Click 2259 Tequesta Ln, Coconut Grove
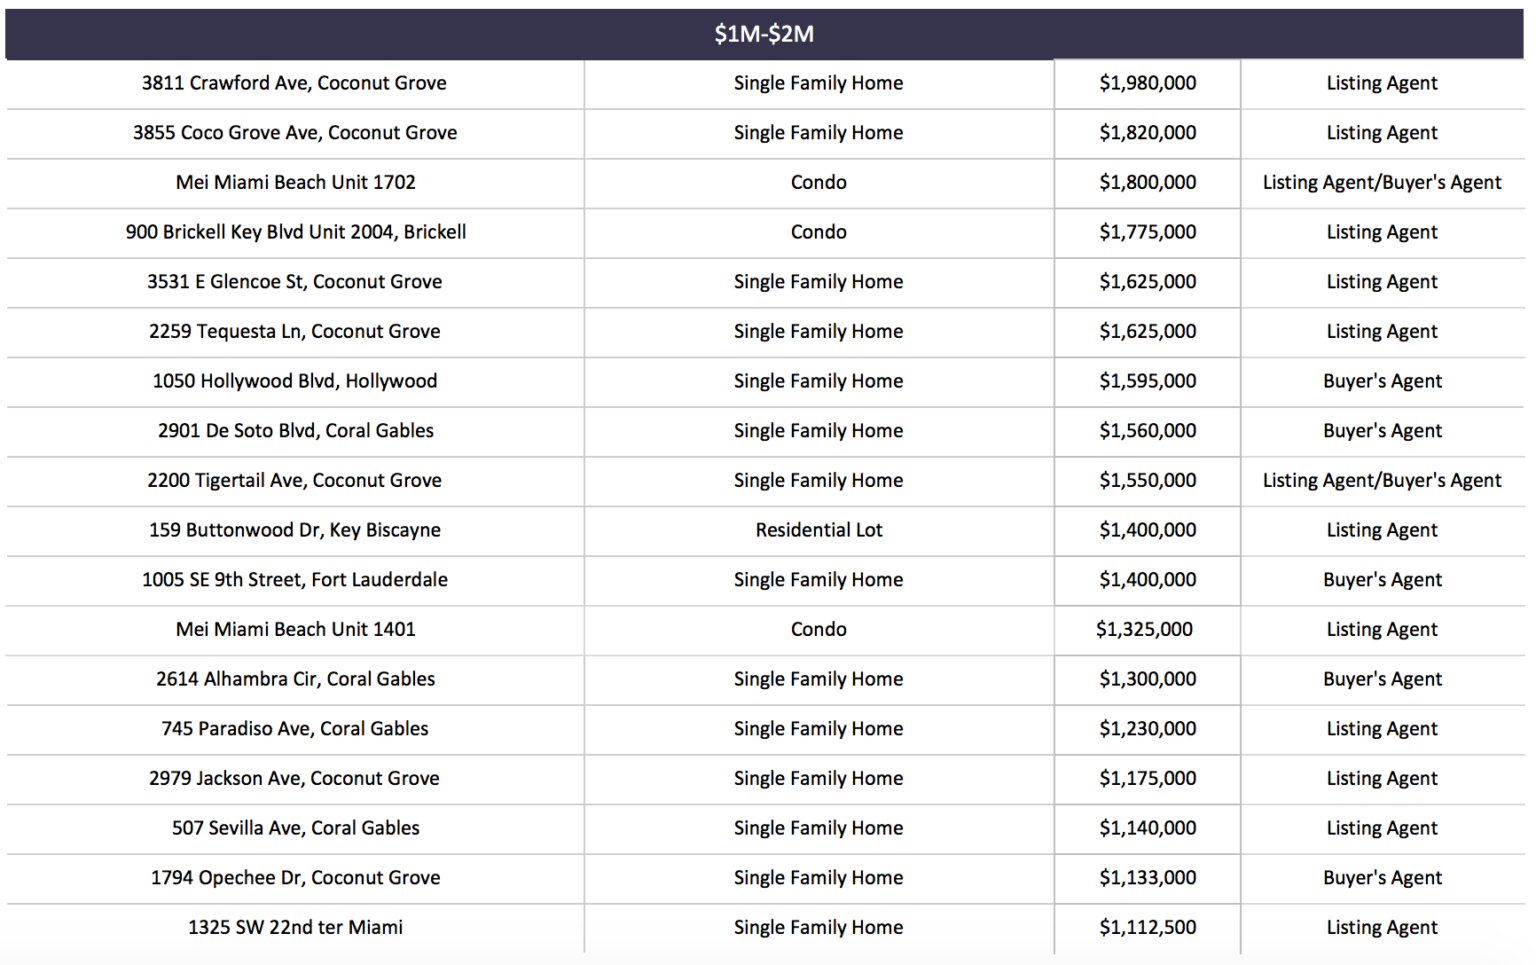 point(294,331)
